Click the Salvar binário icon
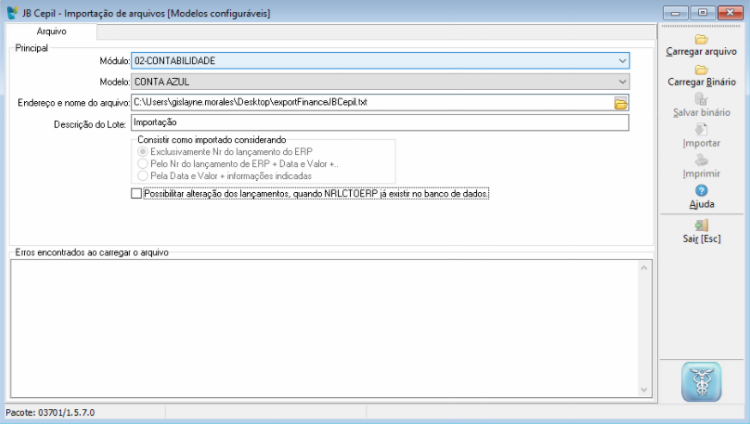The height and width of the screenshot is (424, 750). [x=701, y=100]
